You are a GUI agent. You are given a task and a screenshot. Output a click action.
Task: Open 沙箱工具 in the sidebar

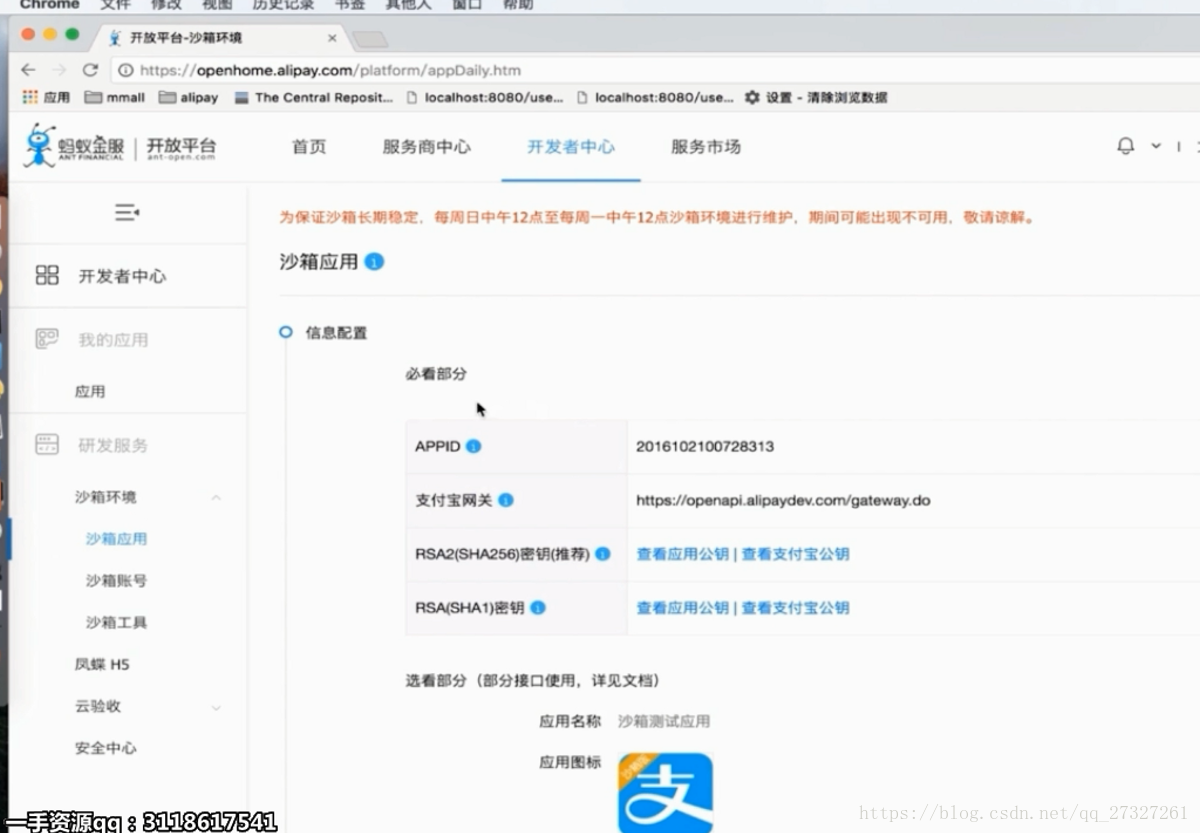click(116, 622)
